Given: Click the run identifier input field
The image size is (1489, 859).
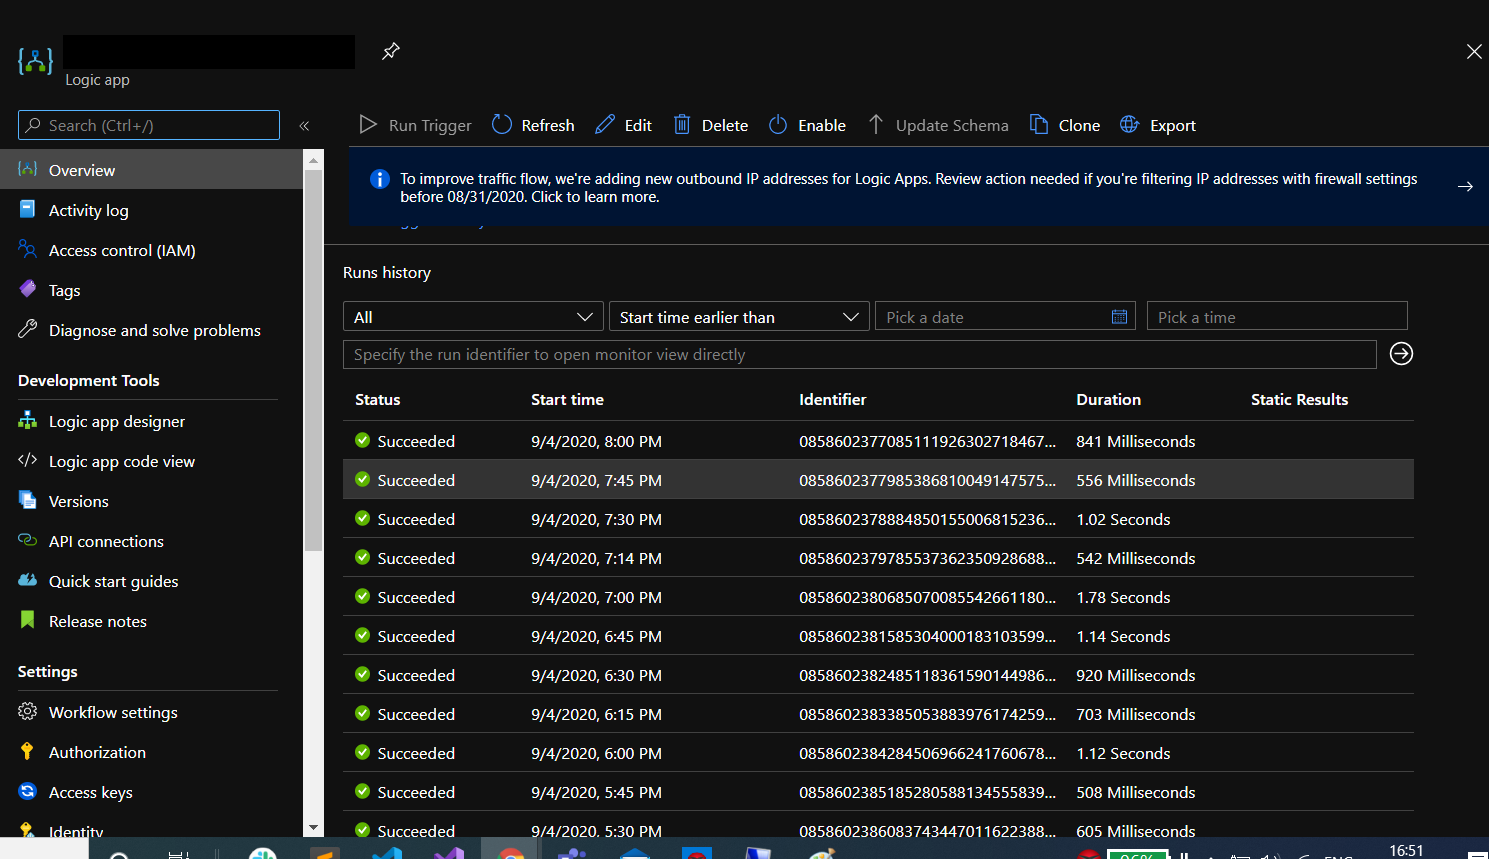Looking at the screenshot, I should click(860, 354).
